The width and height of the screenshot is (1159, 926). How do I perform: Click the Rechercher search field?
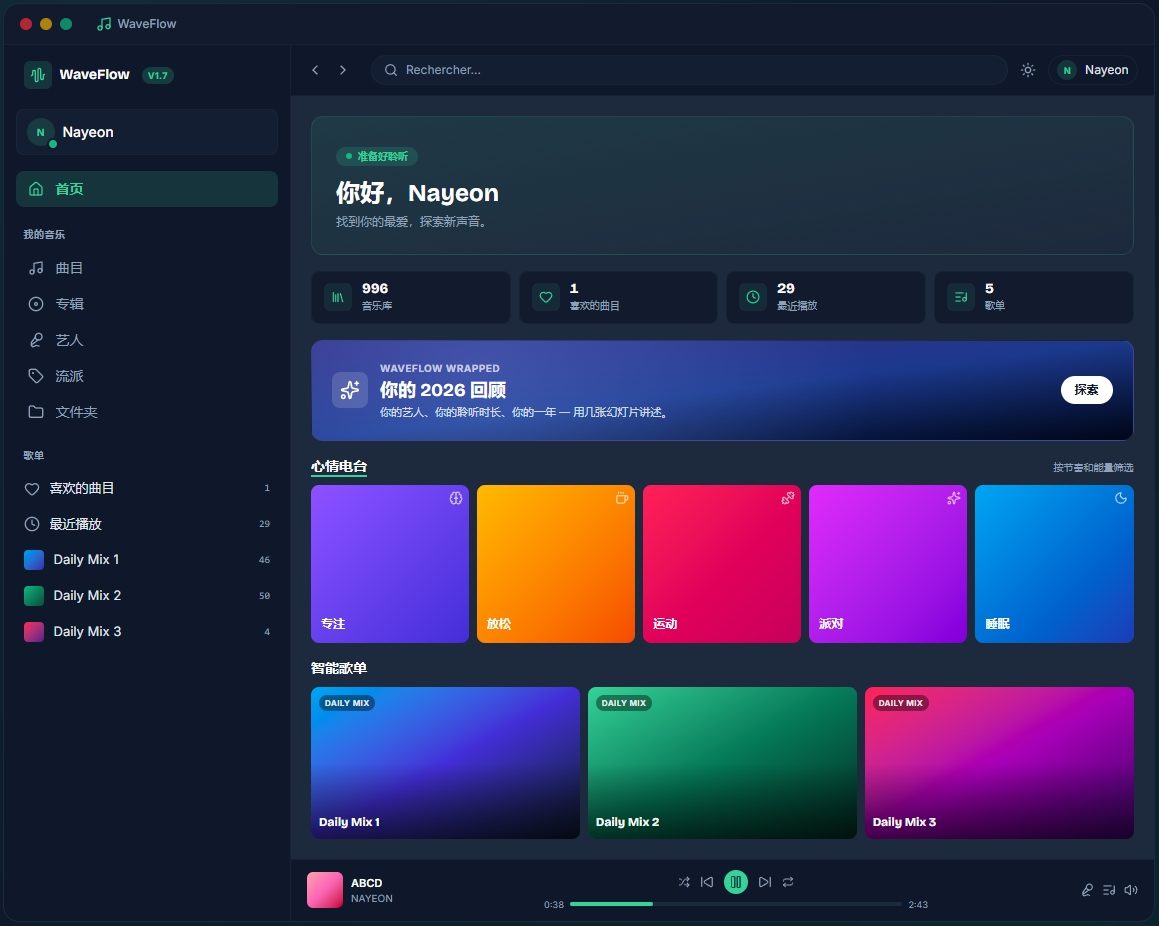[x=689, y=70]
